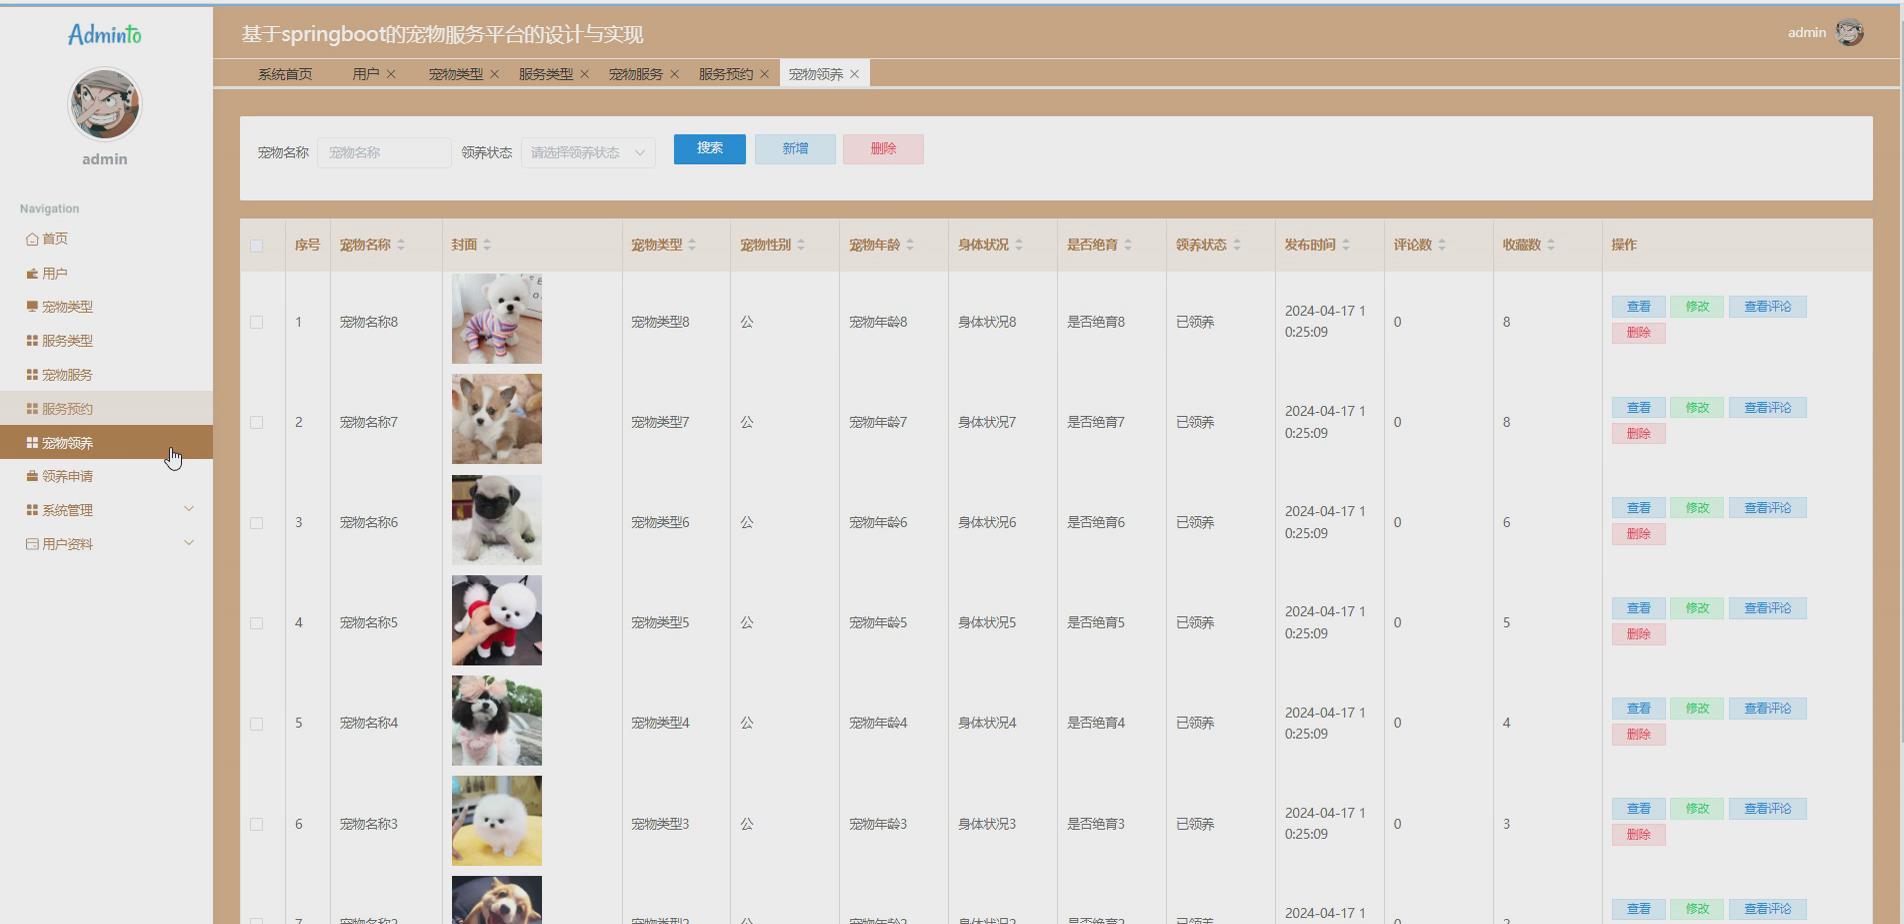This screenshot has height=924, width=1904.
Task: Switch to the 宠物类型 tab
Action: (456, 74)
